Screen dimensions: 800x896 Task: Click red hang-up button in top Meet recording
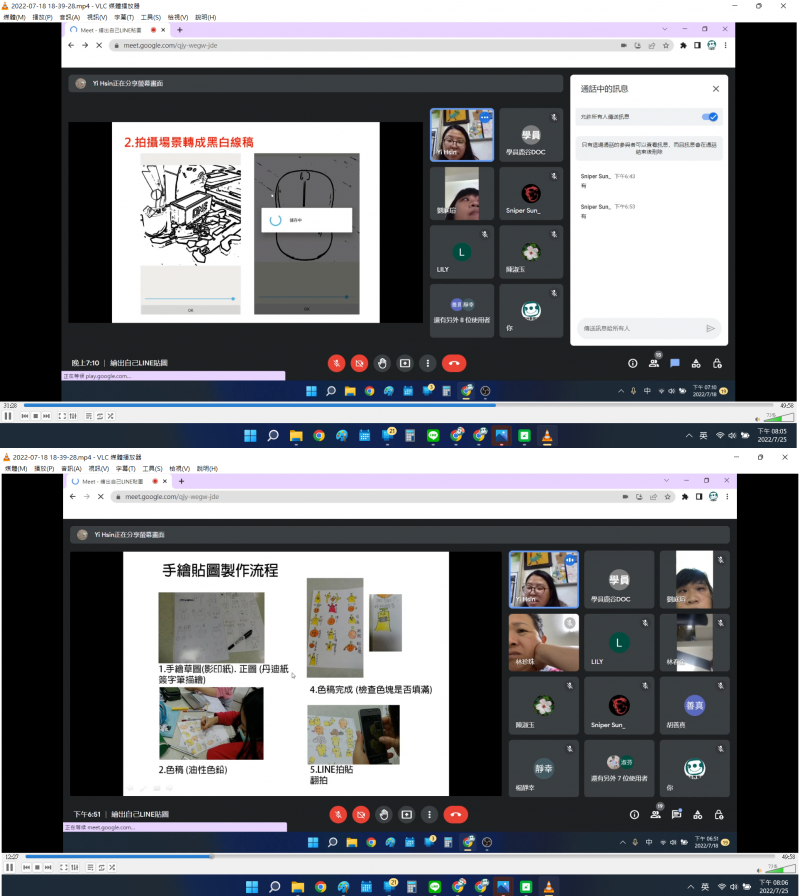pos(454,363)
